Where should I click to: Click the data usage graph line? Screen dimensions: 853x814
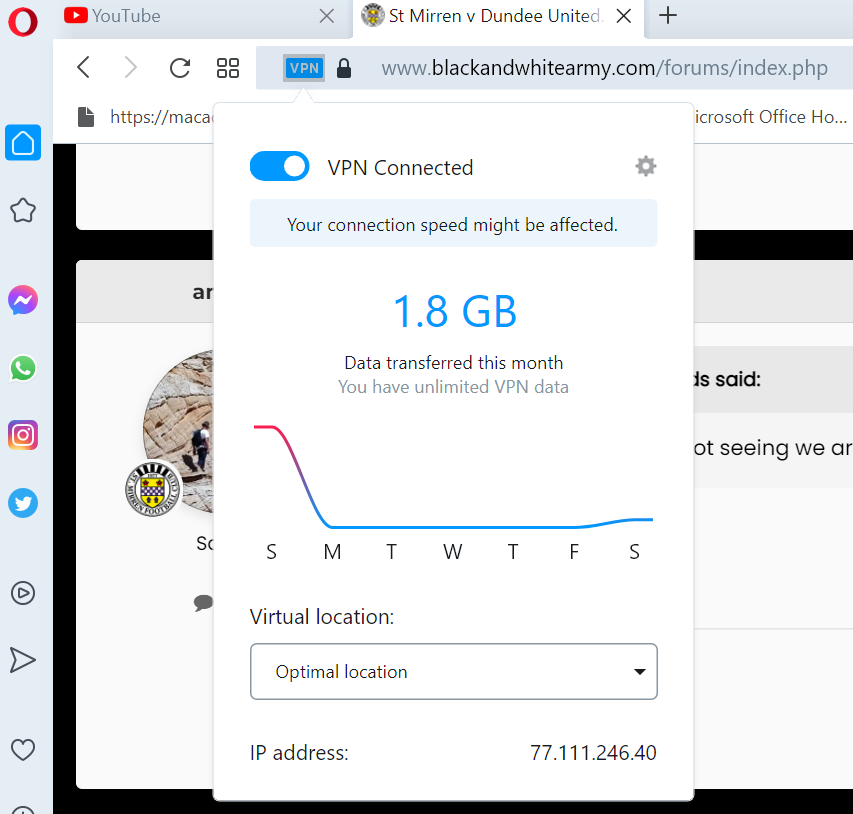coord(453,476)
